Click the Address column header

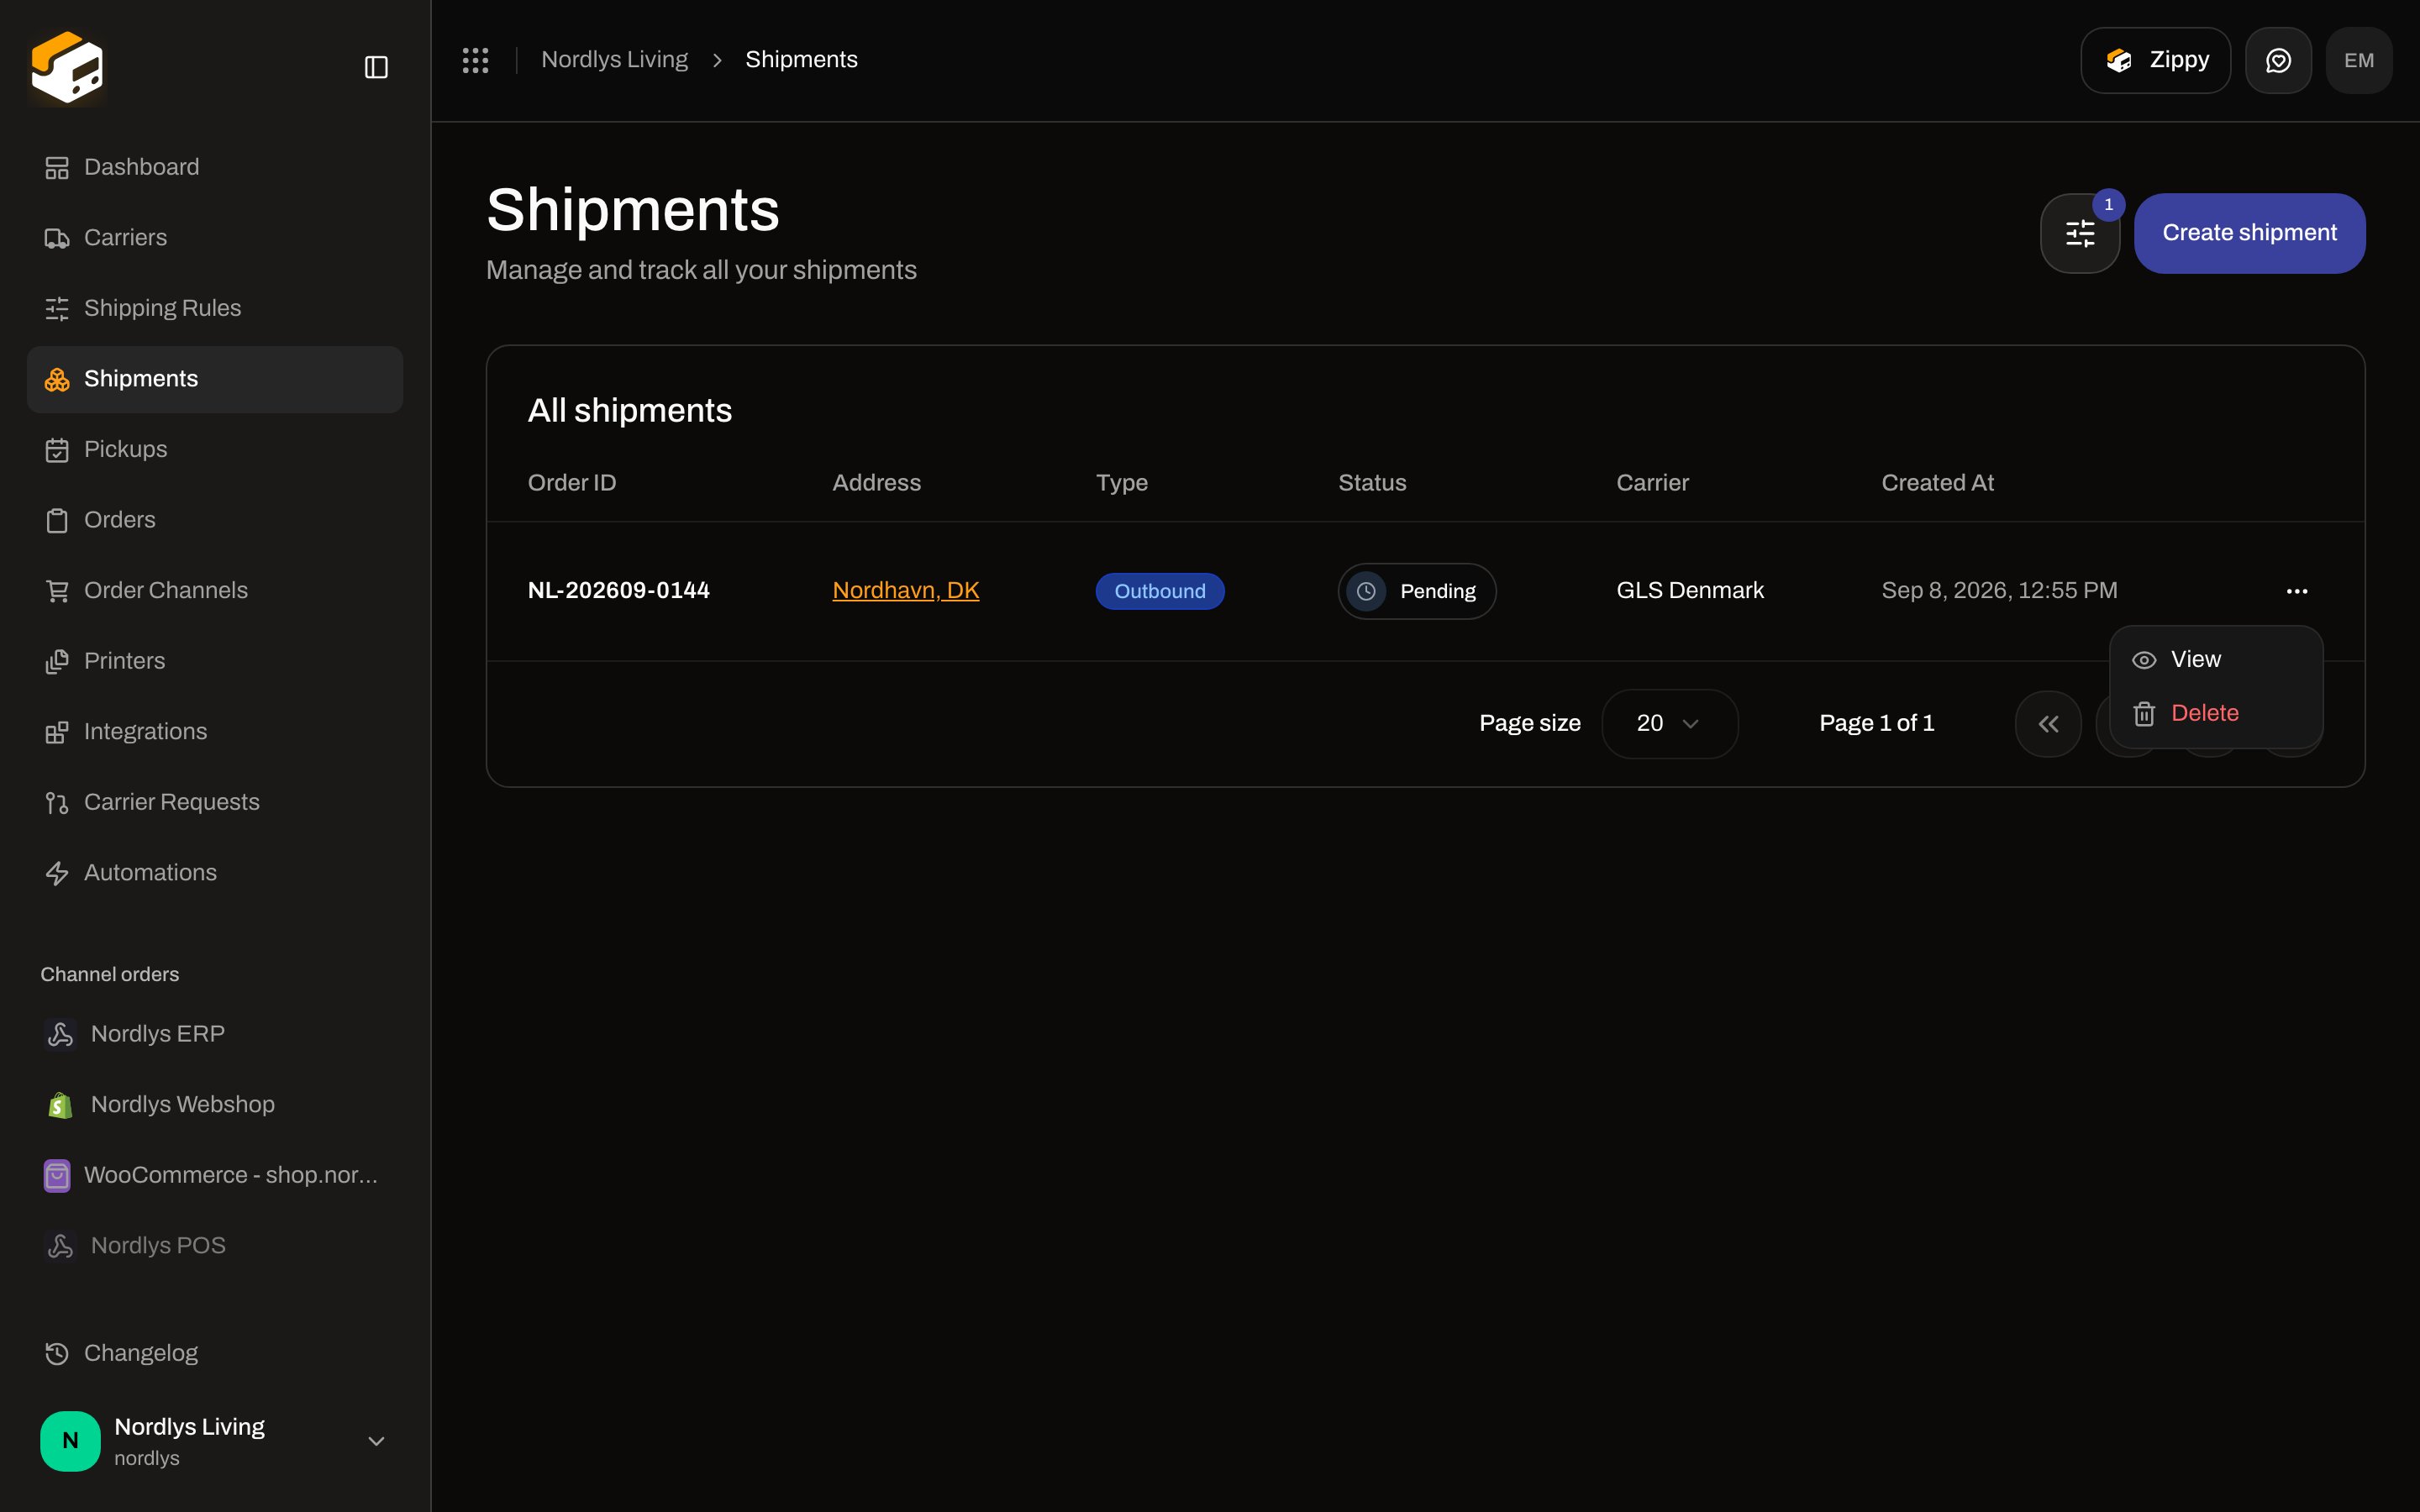click(x=876, y=483)
